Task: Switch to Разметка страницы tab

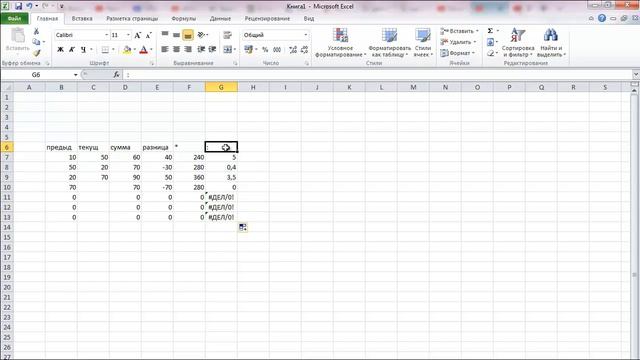Action: tap(132, 18)
